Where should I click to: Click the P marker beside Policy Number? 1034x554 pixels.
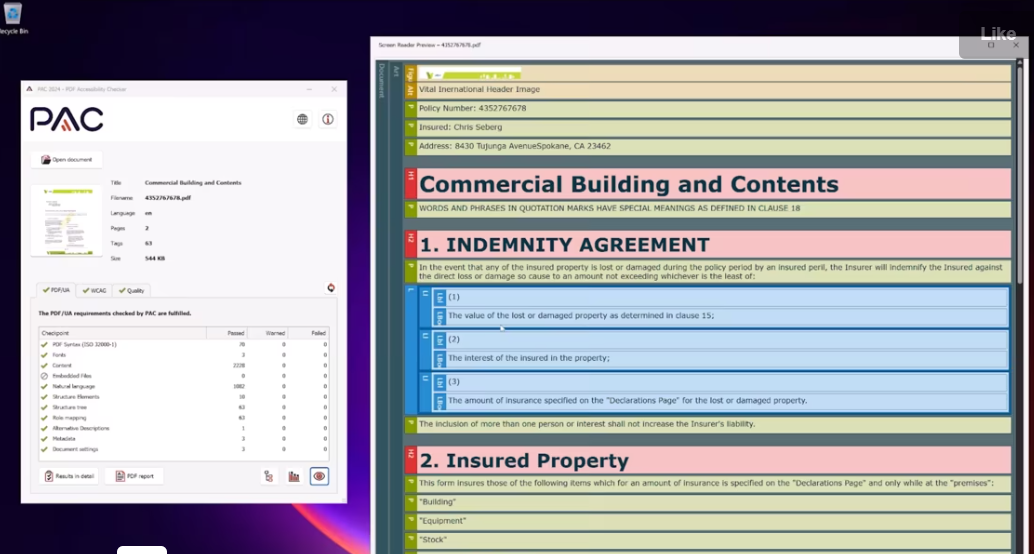pos(410,109)
